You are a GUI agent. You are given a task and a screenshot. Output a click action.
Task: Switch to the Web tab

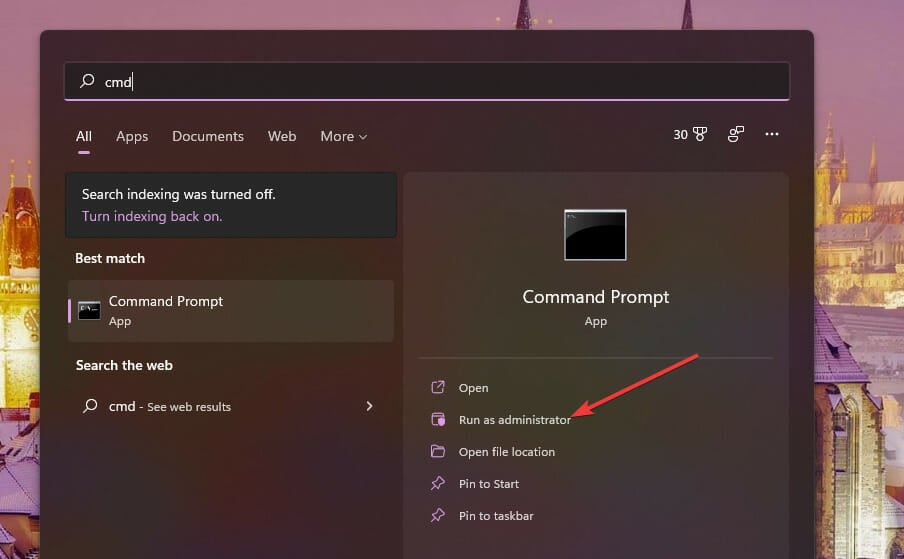[x=282, y=137]
